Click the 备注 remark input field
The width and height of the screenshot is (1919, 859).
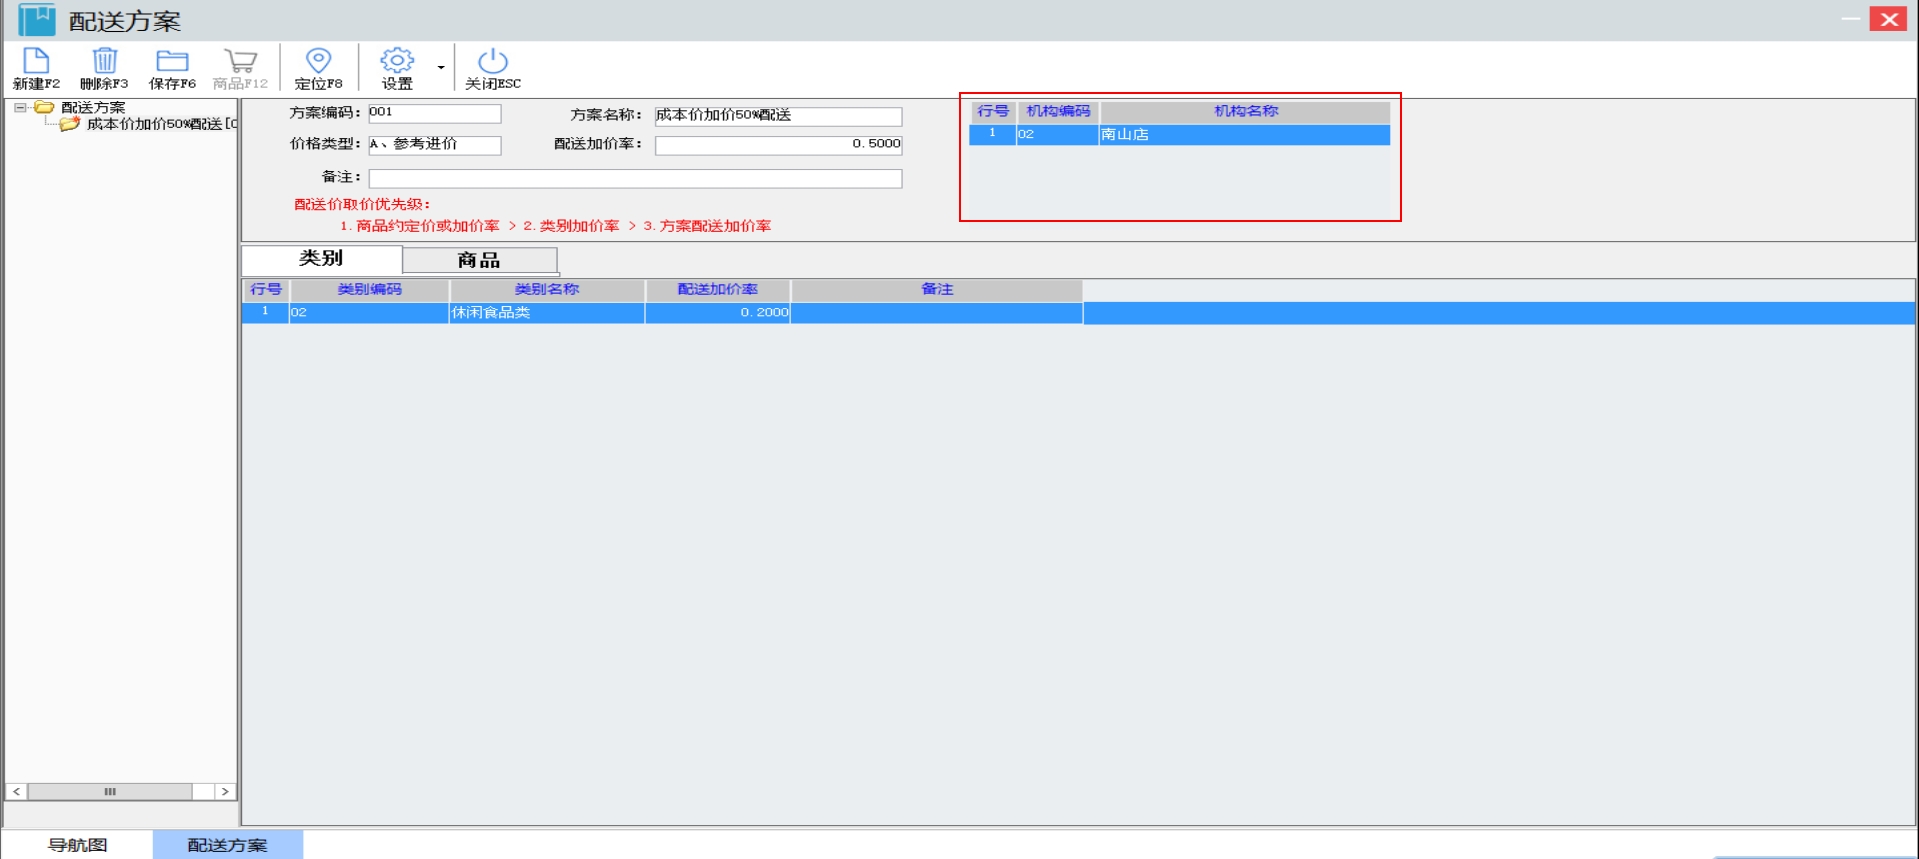[x=635, y=178]
